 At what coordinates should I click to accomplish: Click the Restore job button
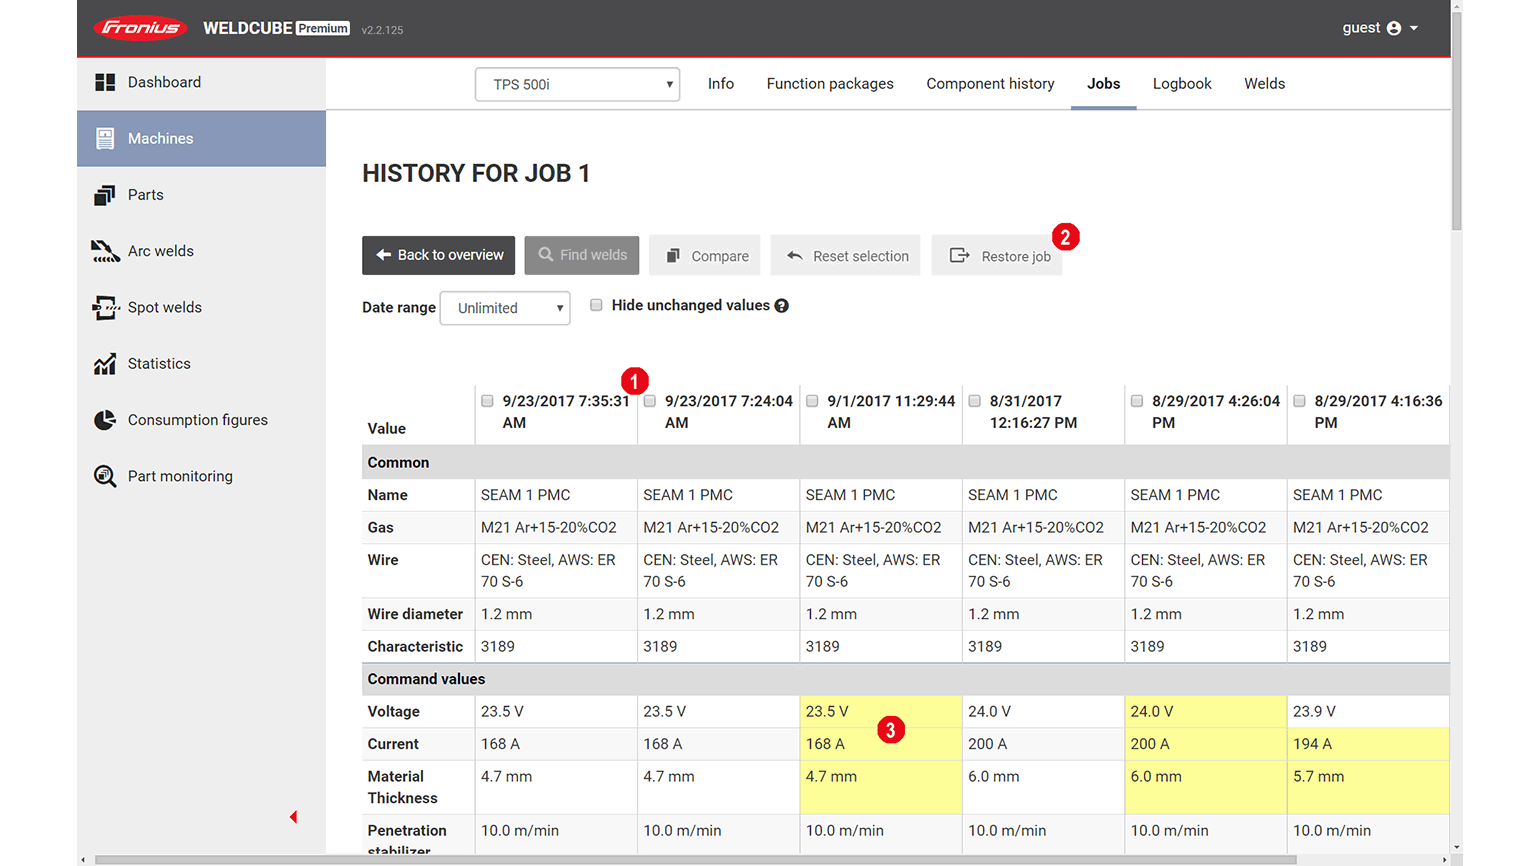tap(999, 256)
